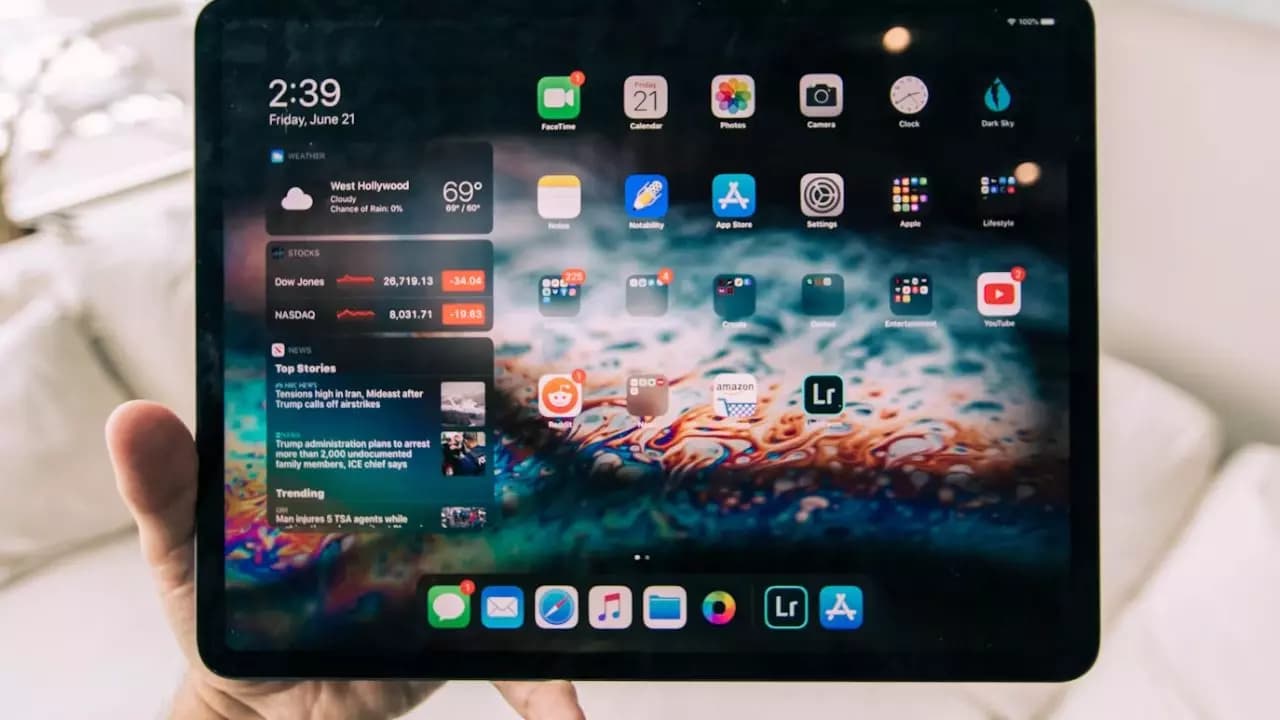Open the Camera app
The height and width of the screenshot is (720, 1280).
coord(821,96)
